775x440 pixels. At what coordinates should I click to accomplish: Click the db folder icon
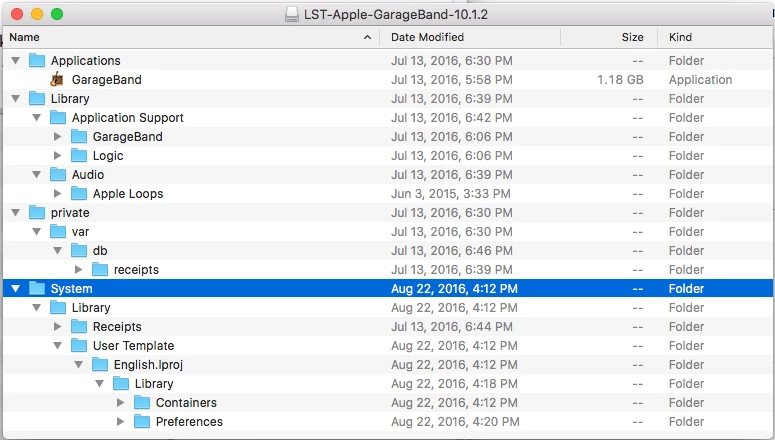click(79, 250)
